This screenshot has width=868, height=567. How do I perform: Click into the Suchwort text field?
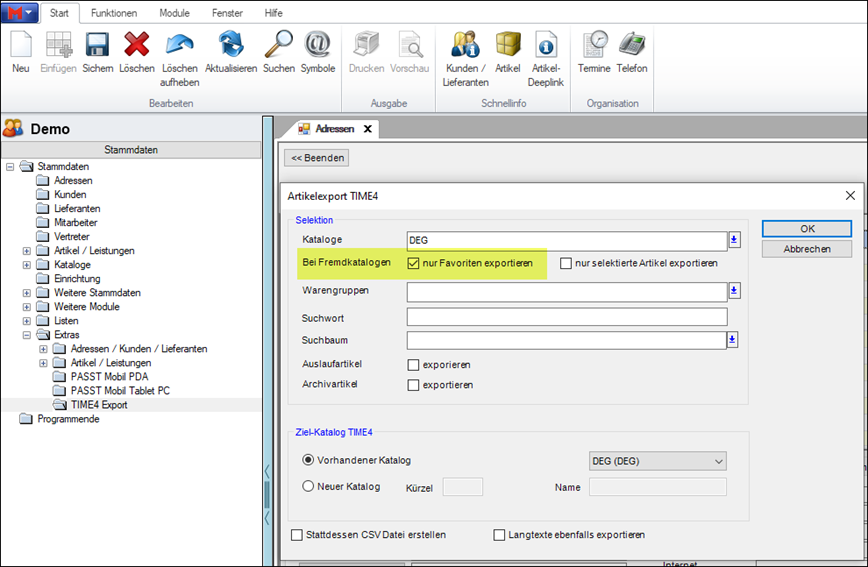(567, 317)
